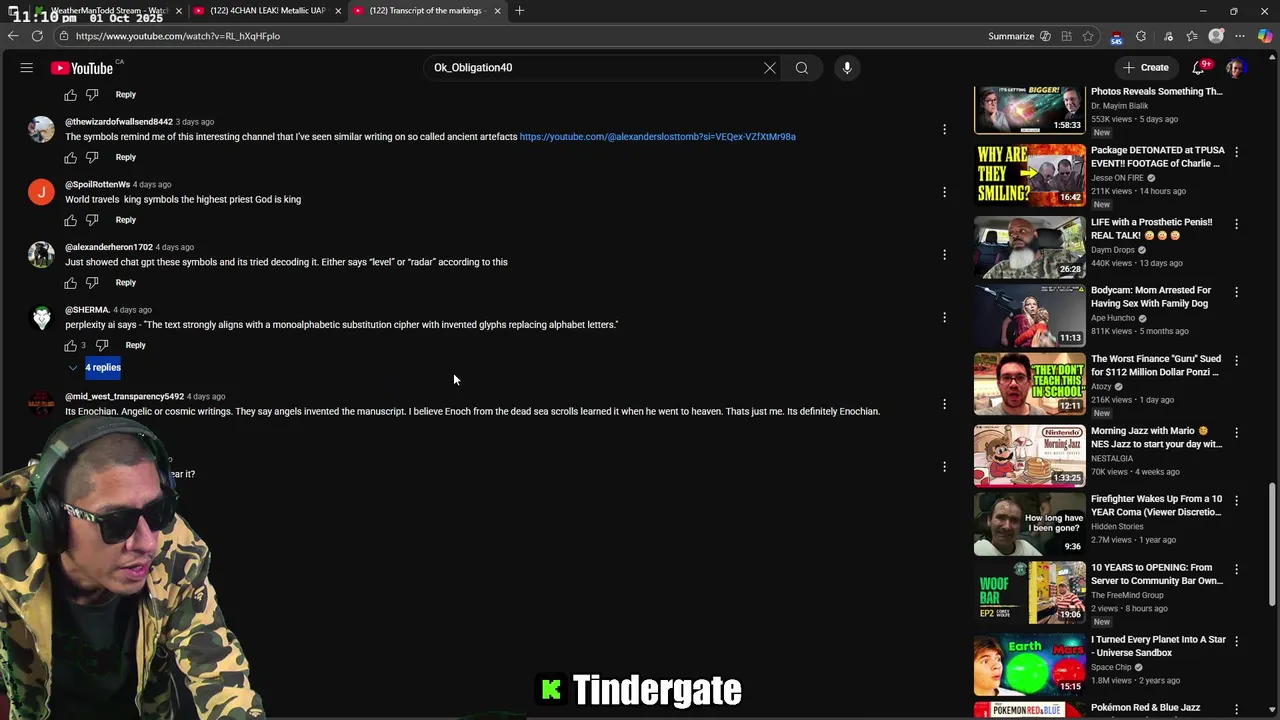Image resolution: width=1280 pixels, height=720 pixels.
Task: Like SpoilRottenWs's comment
Action: (x=70, y=220)
